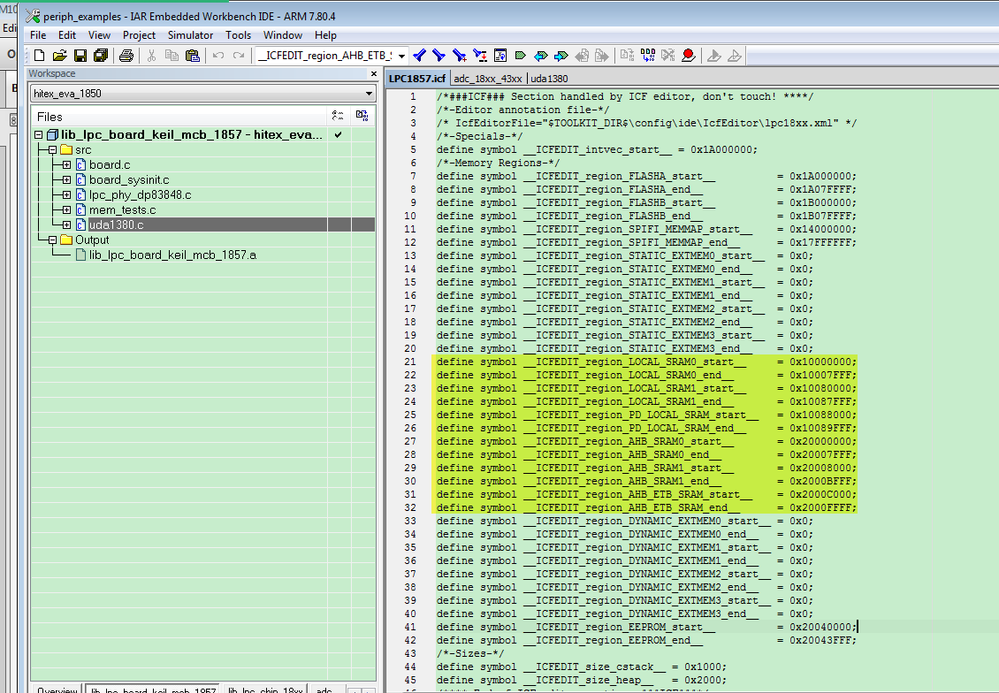This screenshot has width=999, height=693.
Task: Click the Compile toolbar icon
Action: (627, 56)
